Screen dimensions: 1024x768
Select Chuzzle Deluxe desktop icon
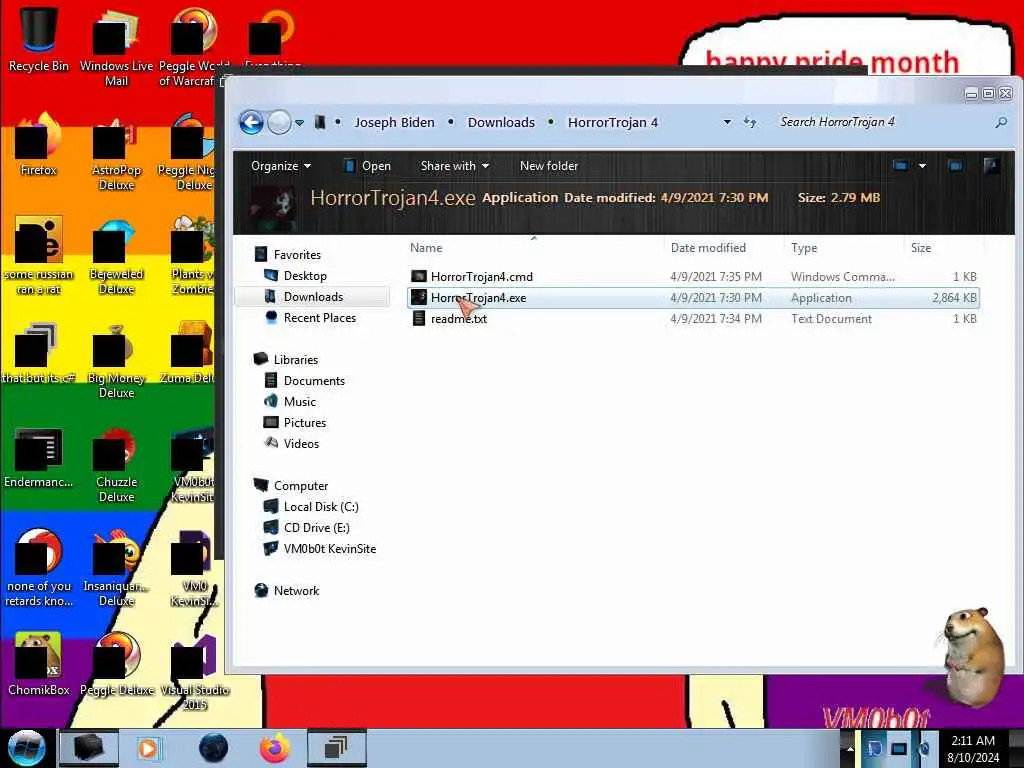click(x=116, y=463)
